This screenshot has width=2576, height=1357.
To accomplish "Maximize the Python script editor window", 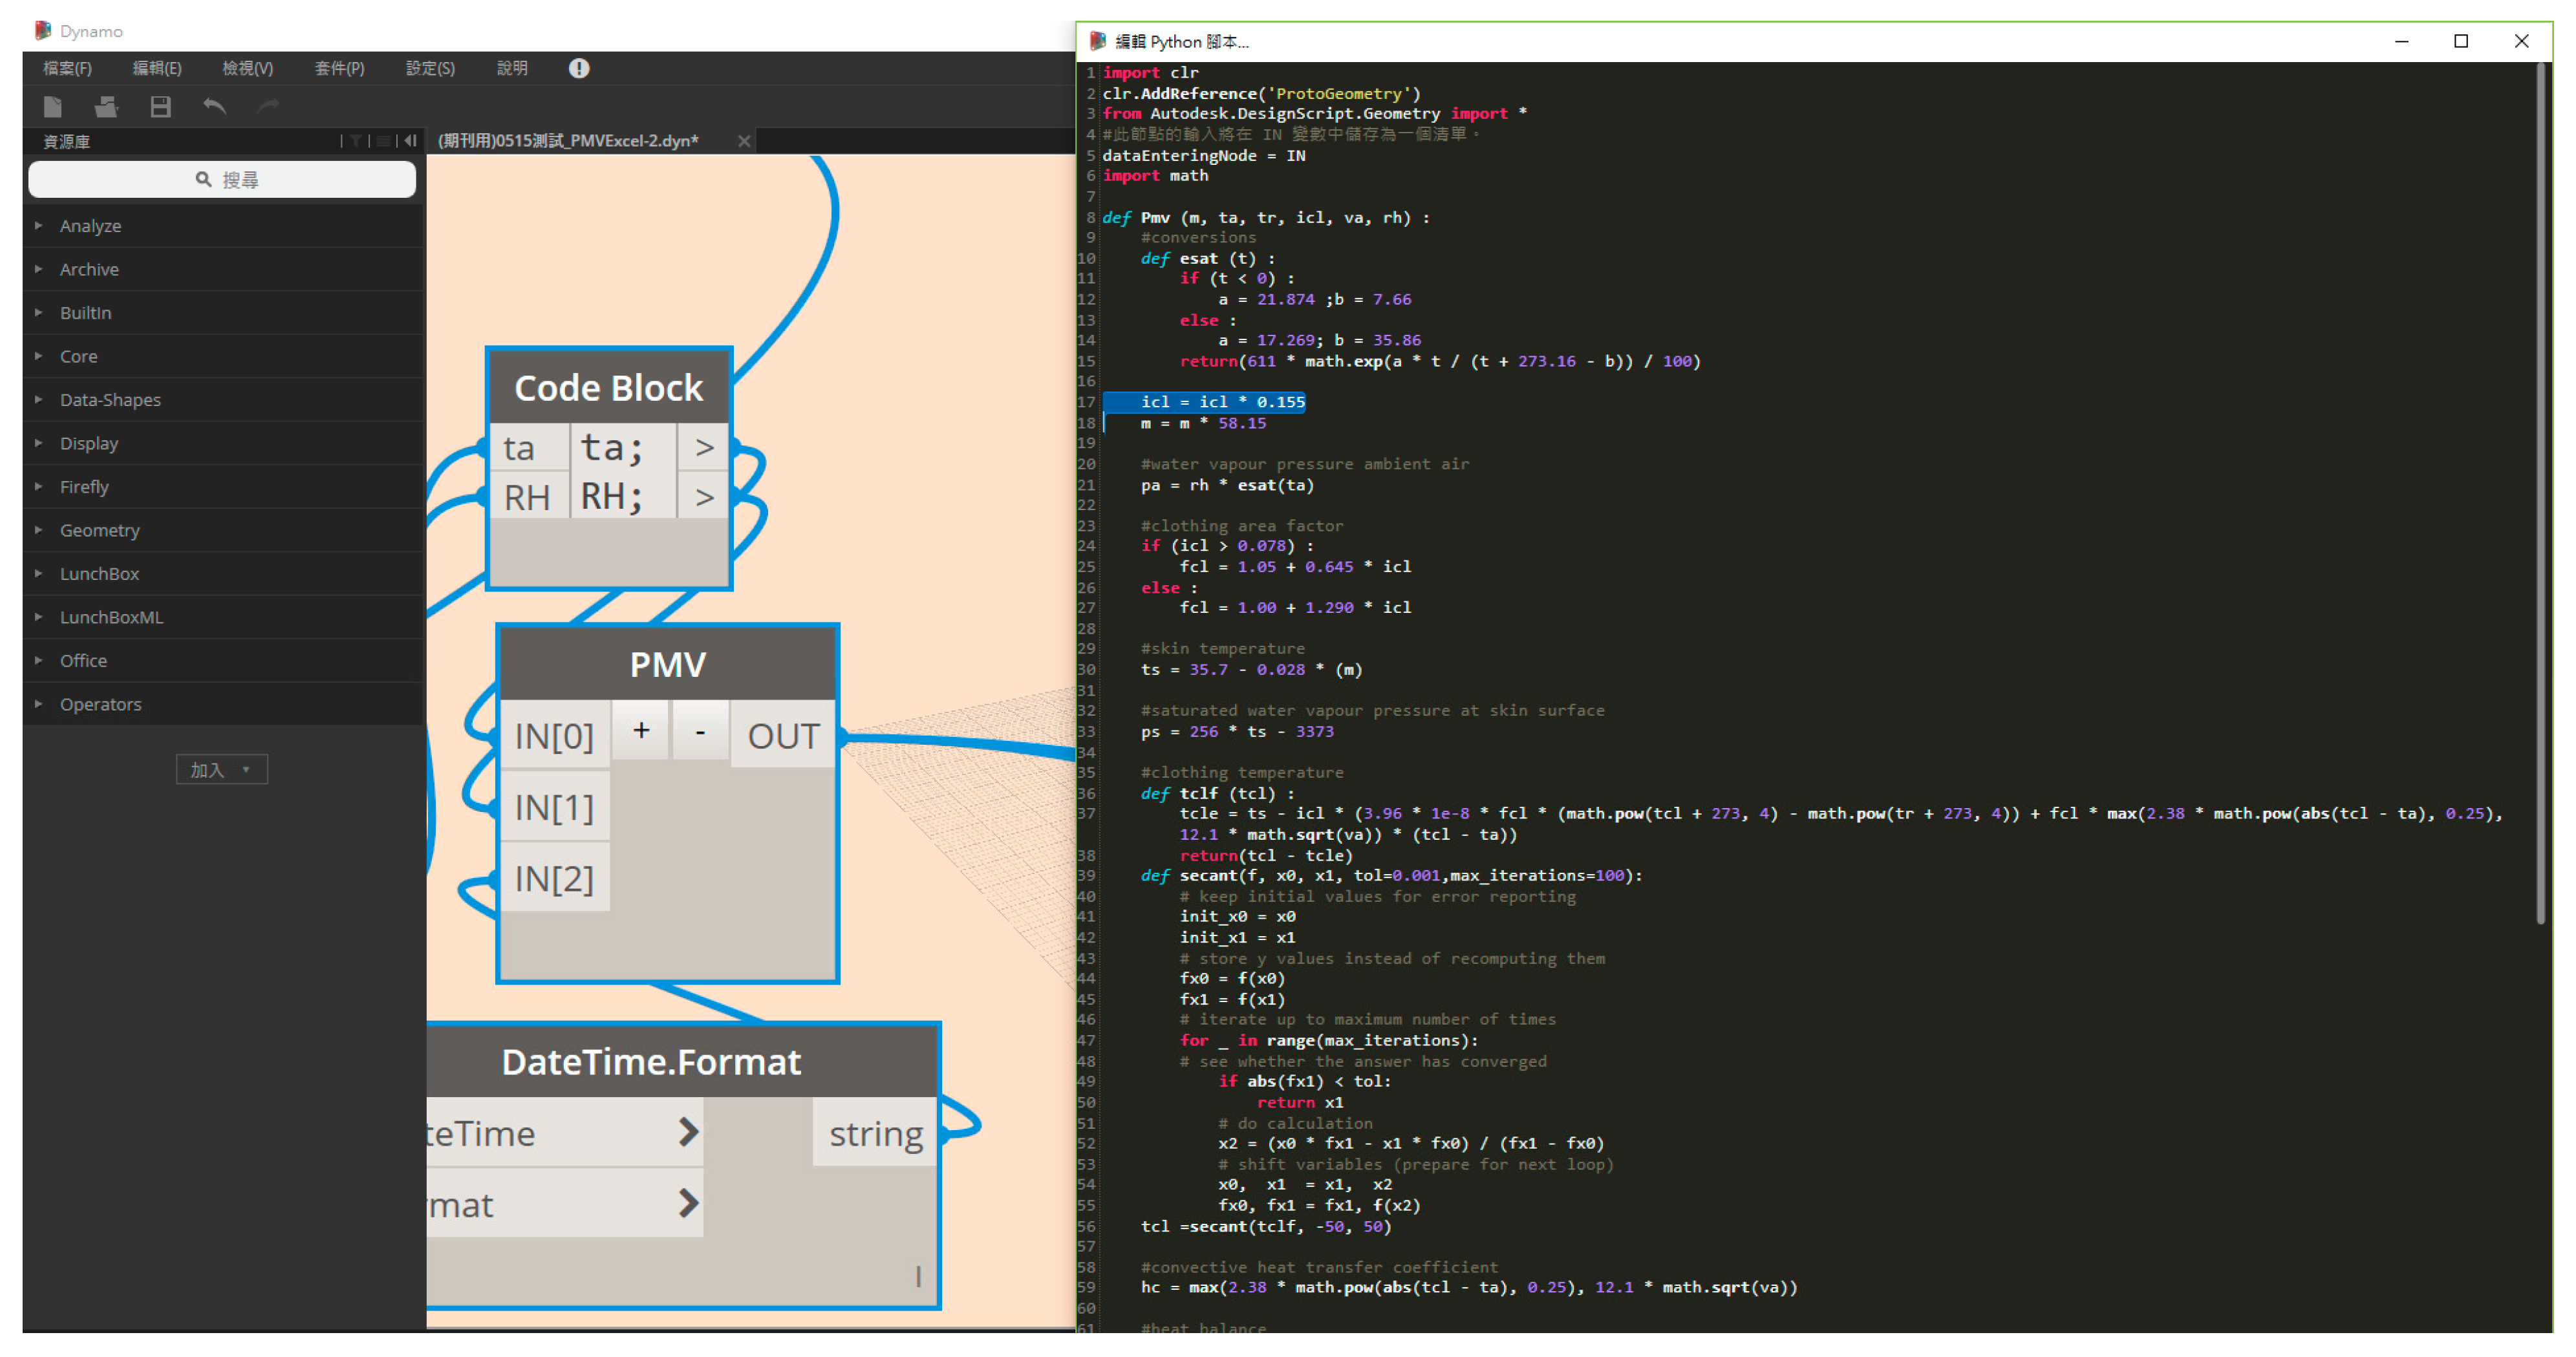I will coord(2461,41).
